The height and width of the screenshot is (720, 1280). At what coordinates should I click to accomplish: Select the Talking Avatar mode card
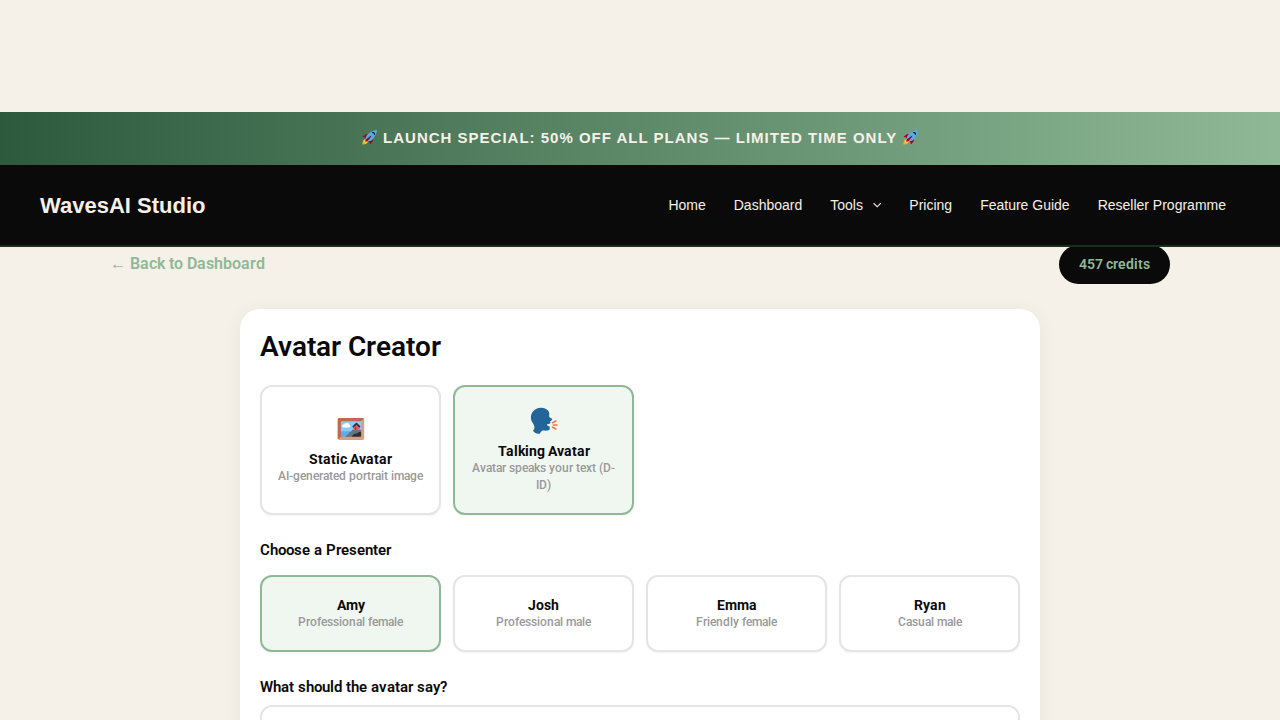543,450
